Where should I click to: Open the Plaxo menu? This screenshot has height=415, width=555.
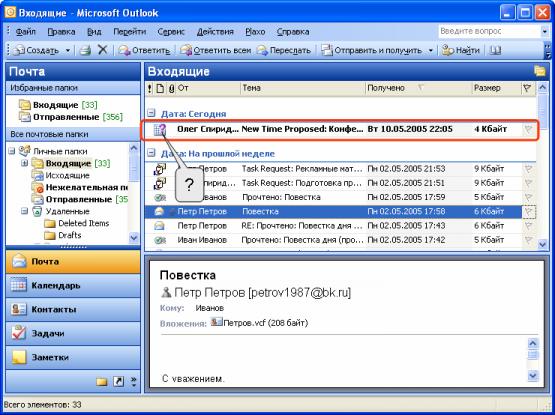click(x=255, y=32)
